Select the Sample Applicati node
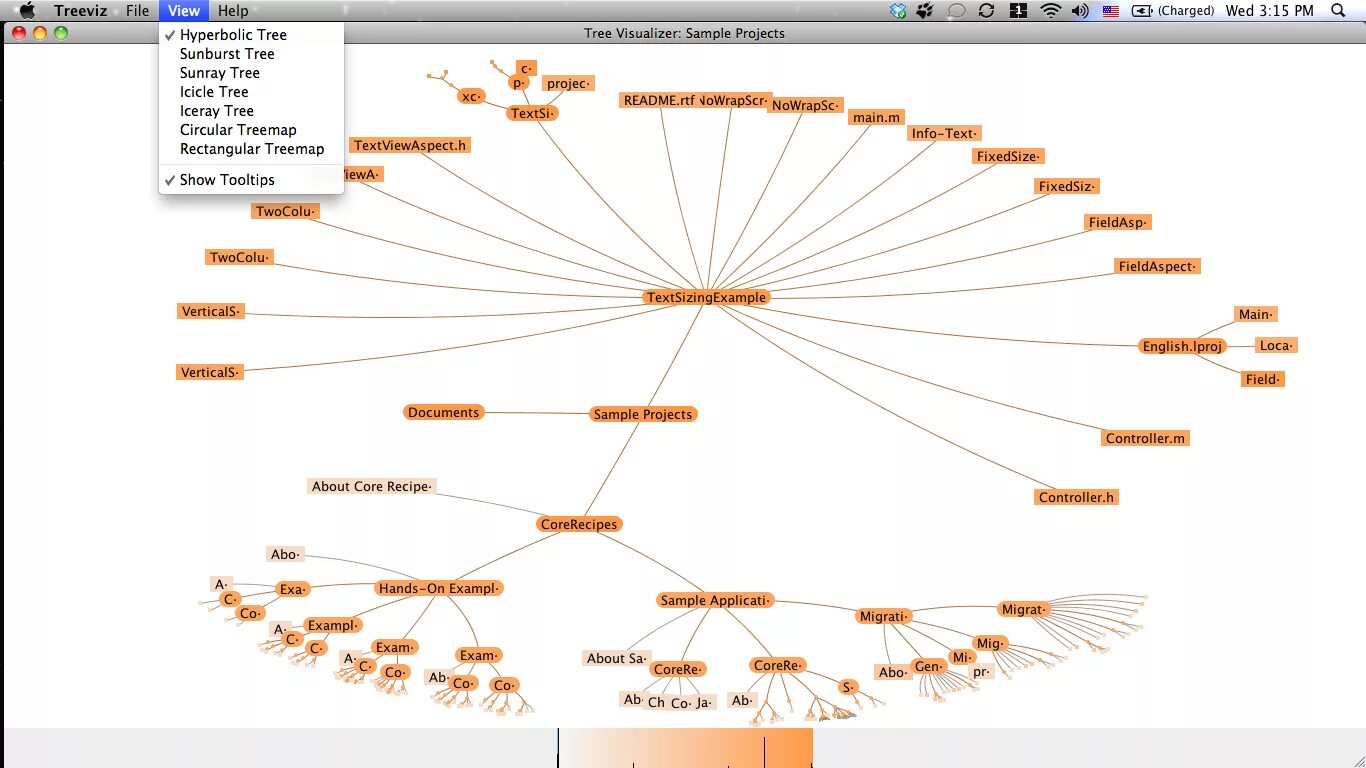1366x768 pixels. 715,601
